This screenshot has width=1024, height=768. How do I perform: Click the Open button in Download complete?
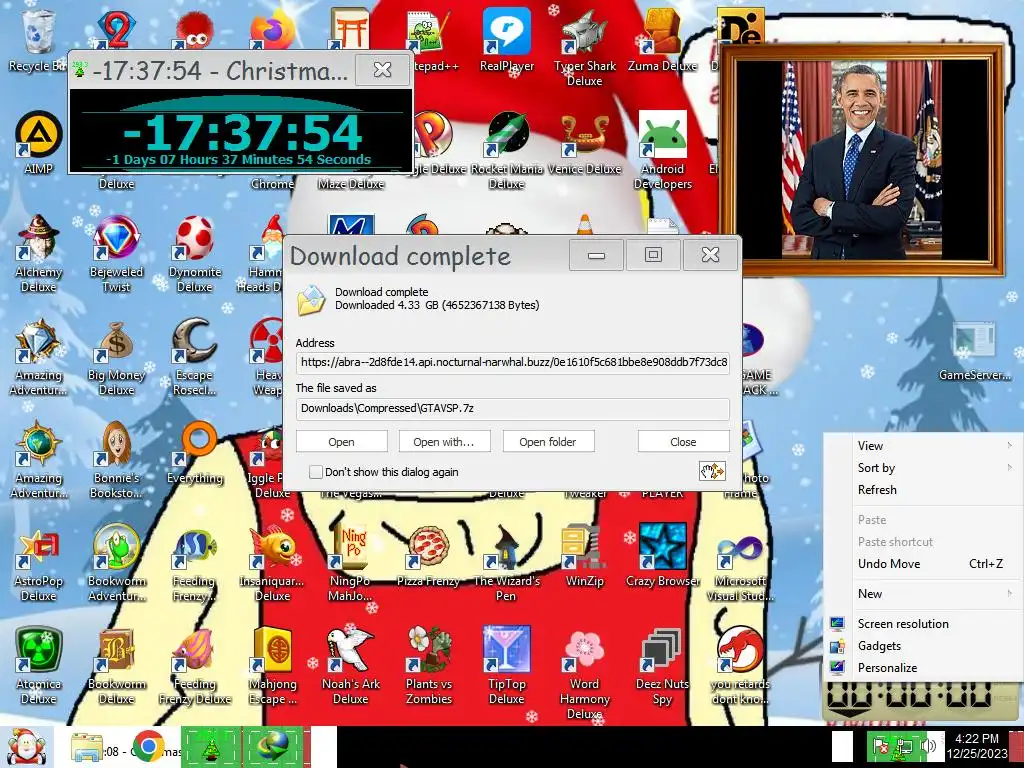click(x=341, y=441)
